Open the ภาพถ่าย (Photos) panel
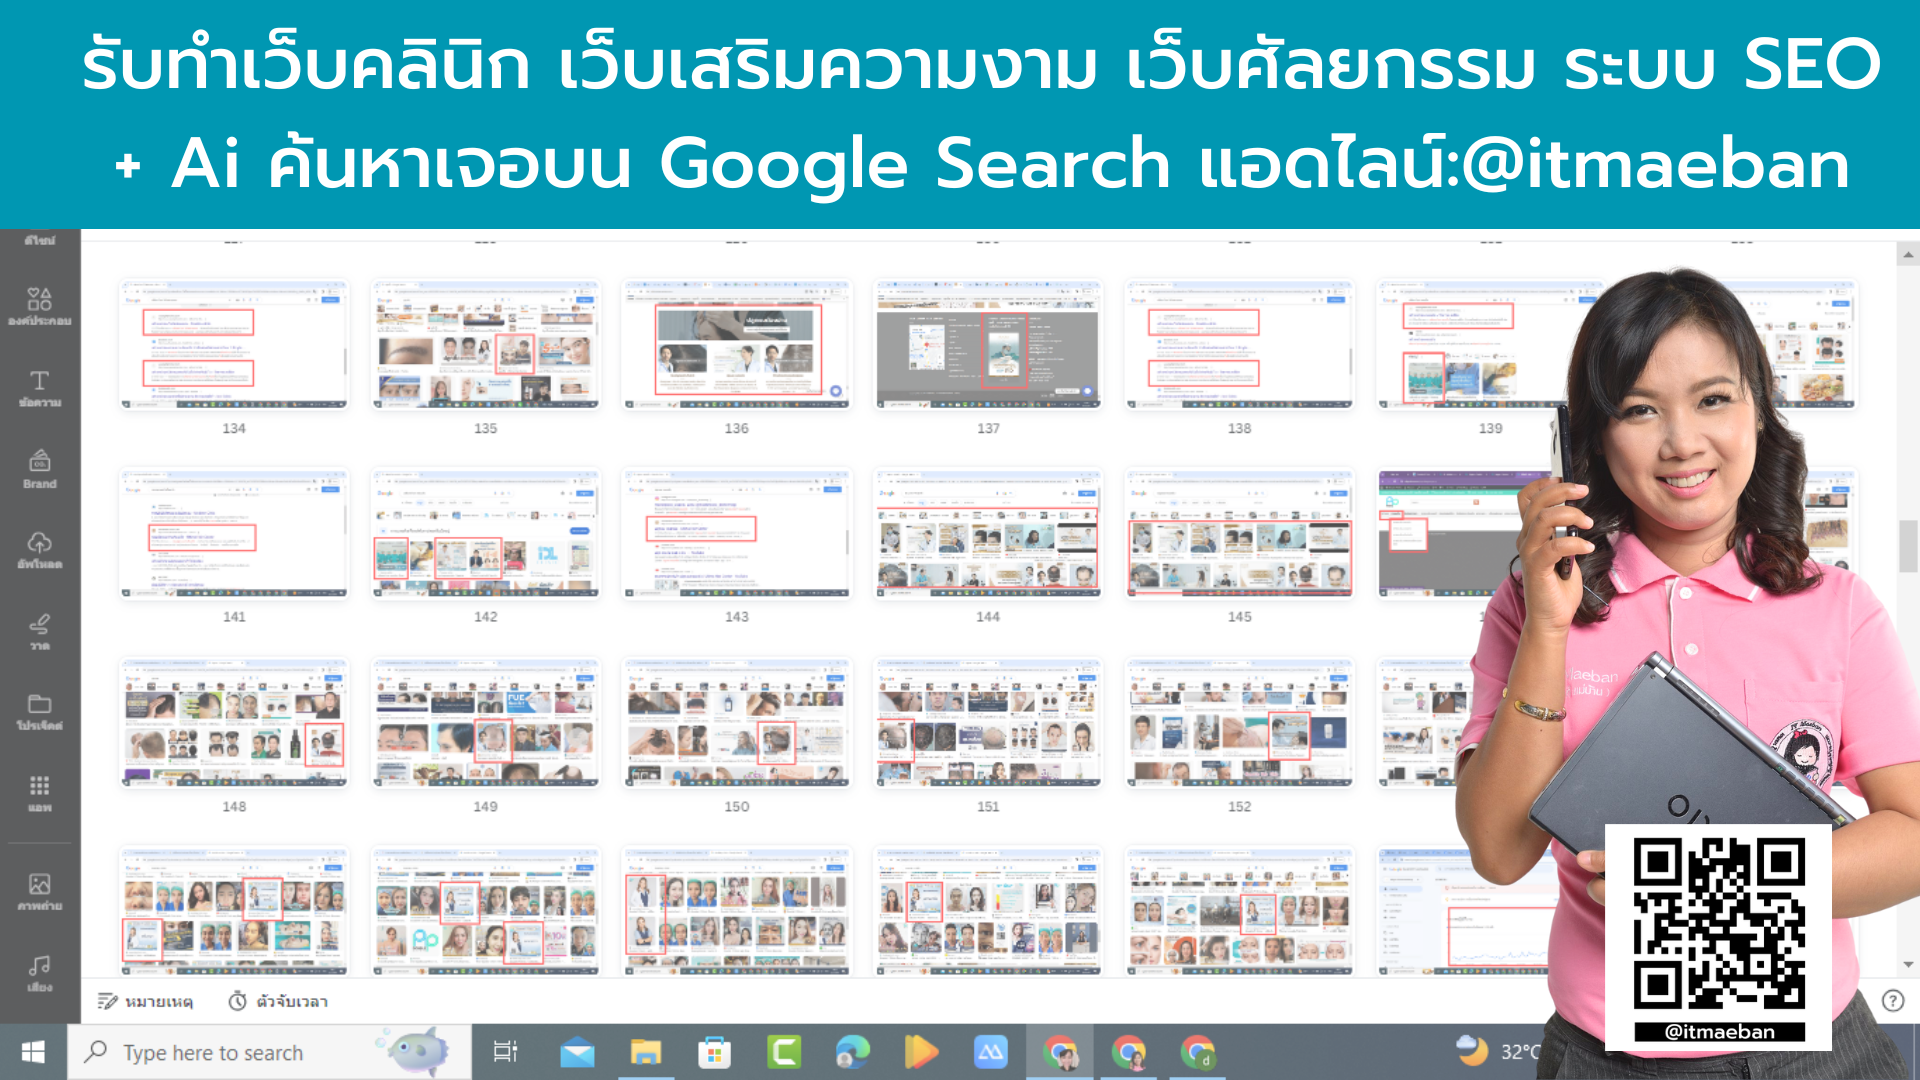The height and width of the screenshot is (1080, 1920). (x=38, y=890)
